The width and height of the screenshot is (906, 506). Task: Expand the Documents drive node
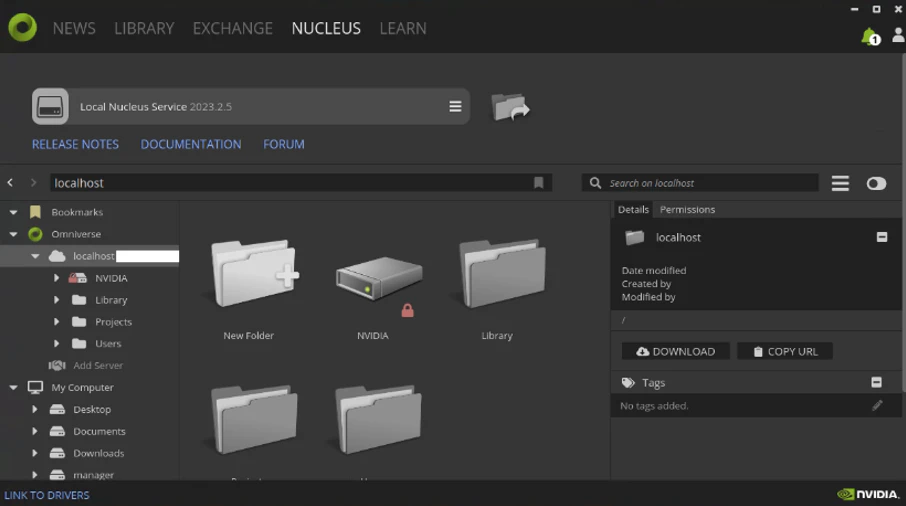pyautogui.click(x=35, y=431)
